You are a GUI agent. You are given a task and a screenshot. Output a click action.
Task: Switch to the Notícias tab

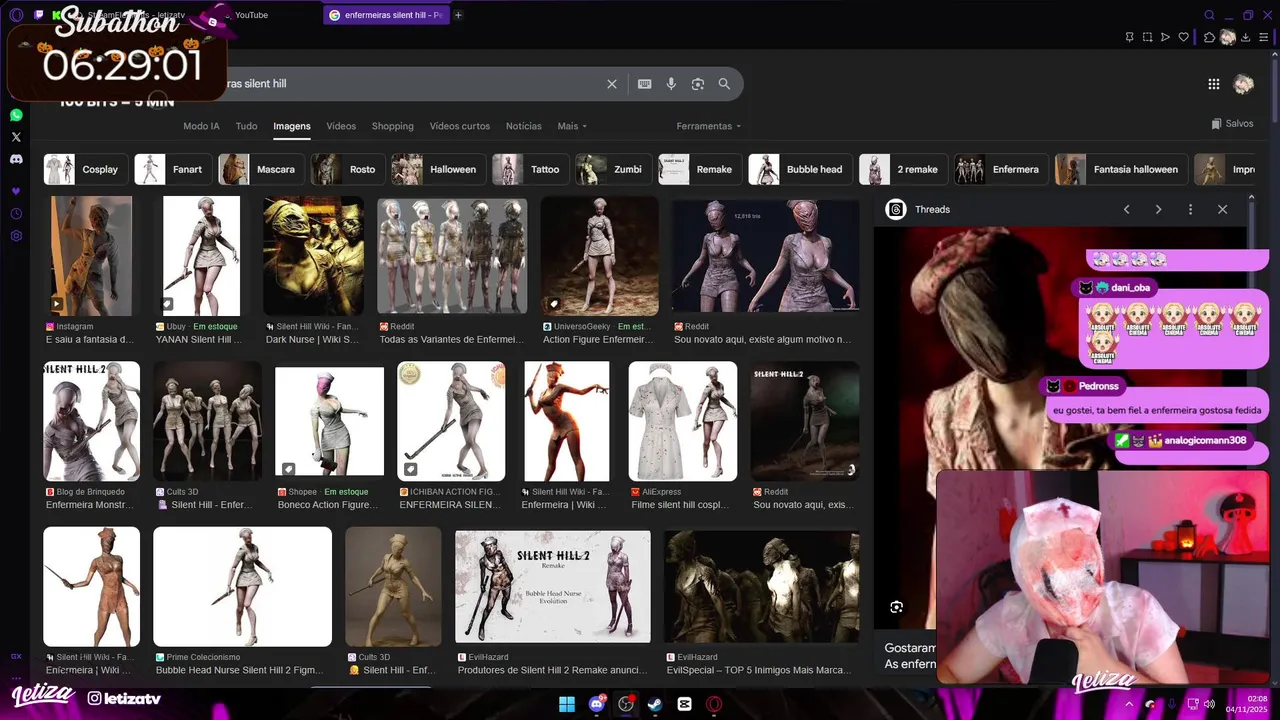(523, 126)
